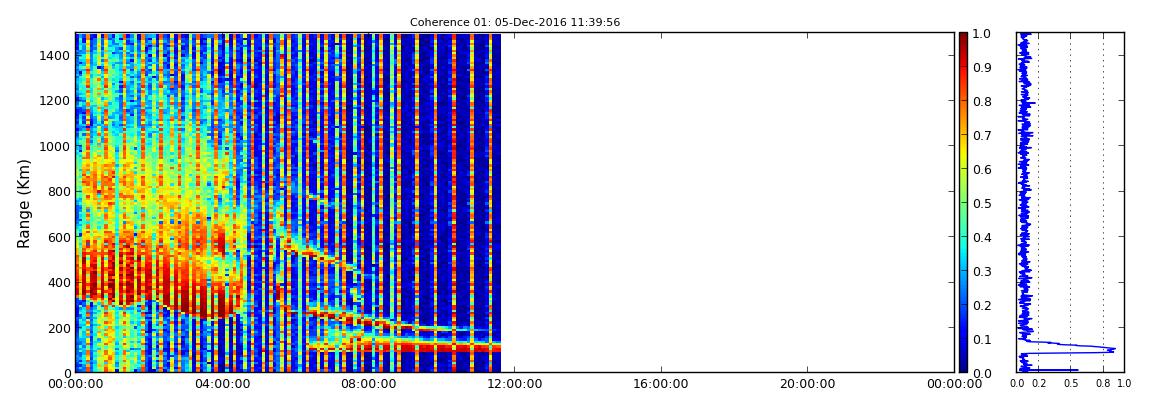Select the 1000 Range axis tick label

(54, 147)
